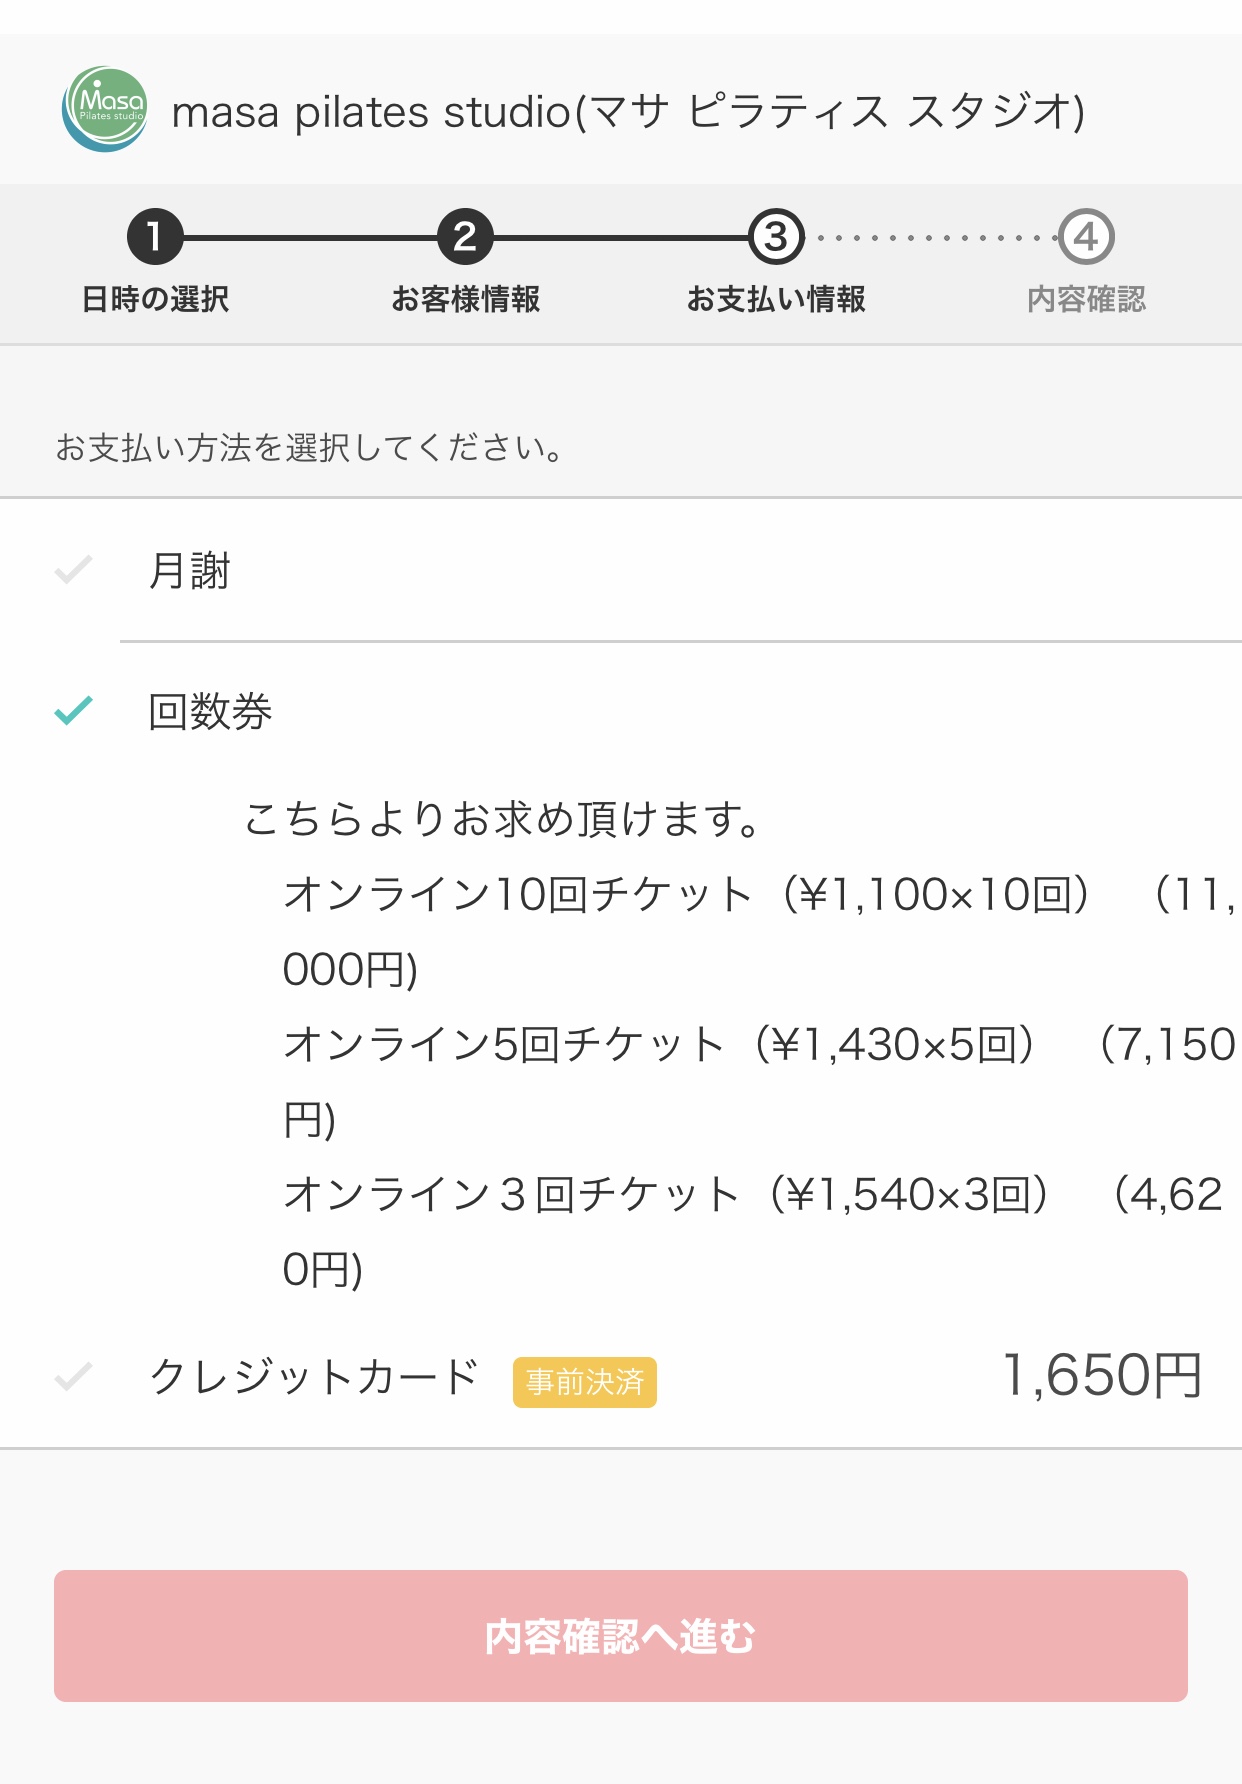1242x1784 pixels.
Task: Open the お支払い情報 step label
Action: click(776, 299)
